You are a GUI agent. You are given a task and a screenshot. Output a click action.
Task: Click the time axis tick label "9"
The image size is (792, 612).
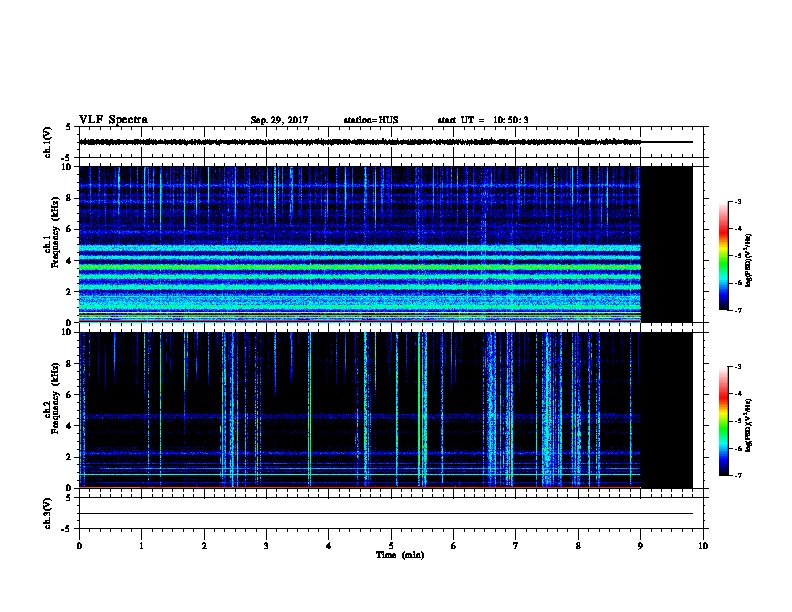(640, 546)
